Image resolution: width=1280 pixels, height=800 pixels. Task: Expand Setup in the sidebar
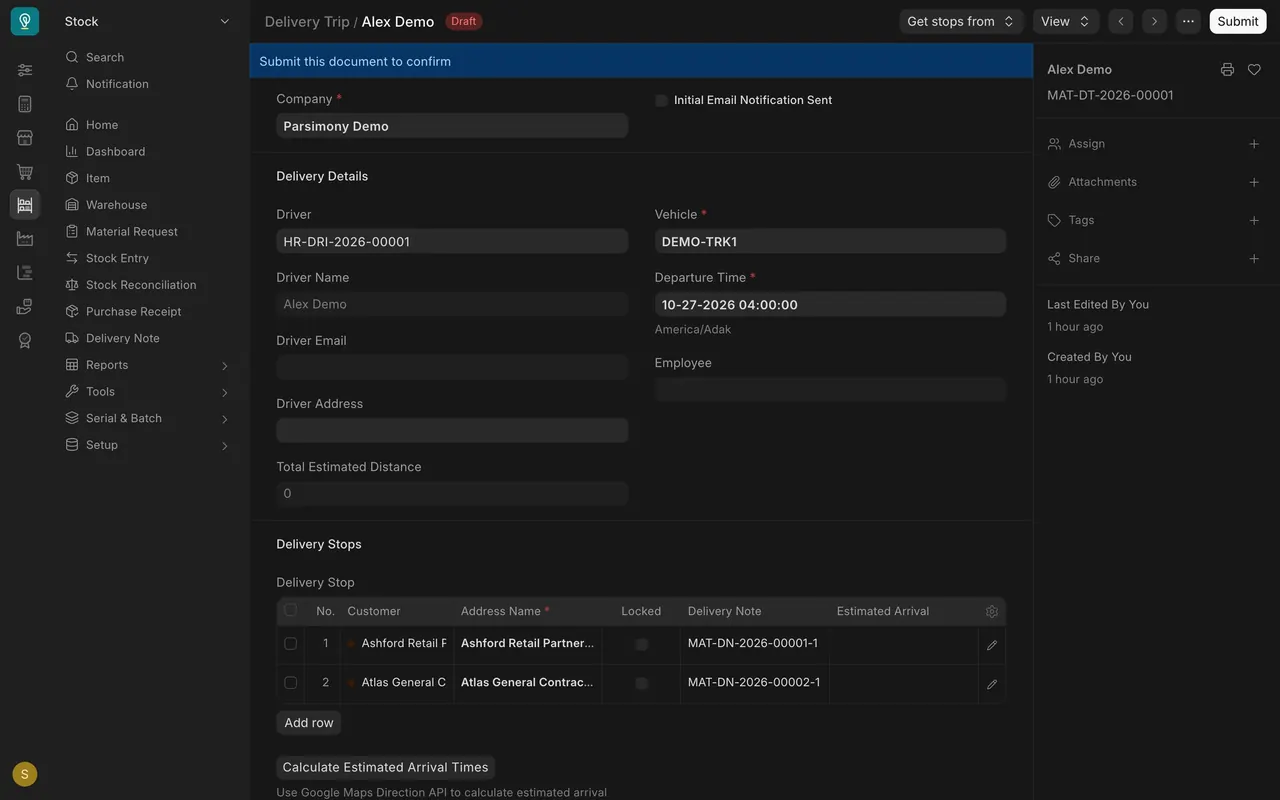click(147, 445)
